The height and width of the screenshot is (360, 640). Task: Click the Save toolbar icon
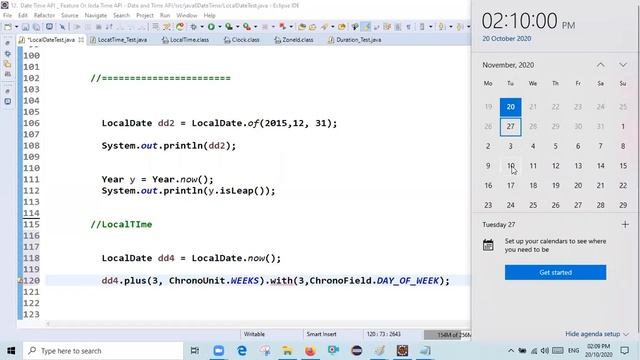coord(25,27)
